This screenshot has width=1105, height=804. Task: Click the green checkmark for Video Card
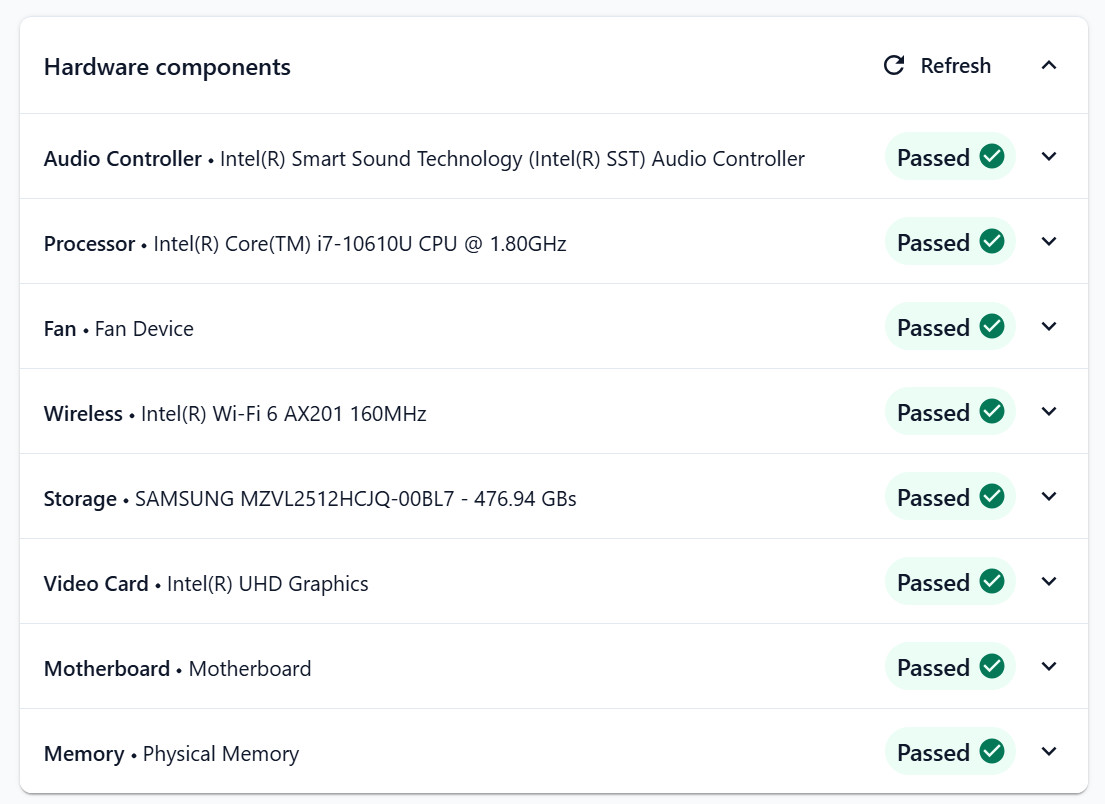click(991, 582)
